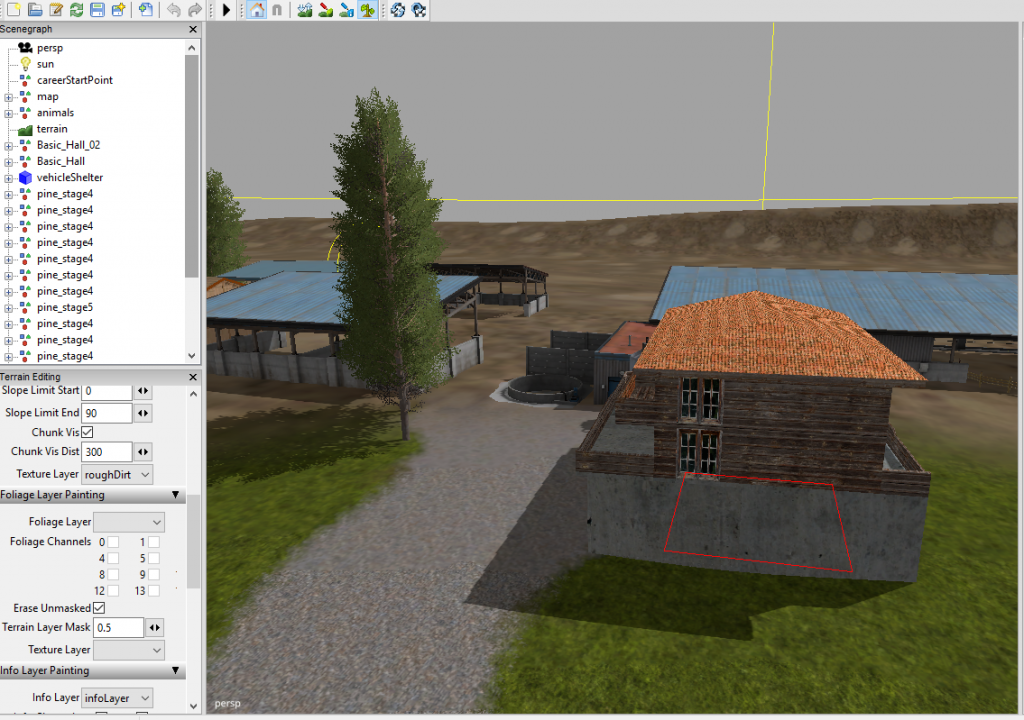The width and height of the screenshot is (1024, 720).
Task: Select the pine_stage5 node
Action: (x=65, y=307)
